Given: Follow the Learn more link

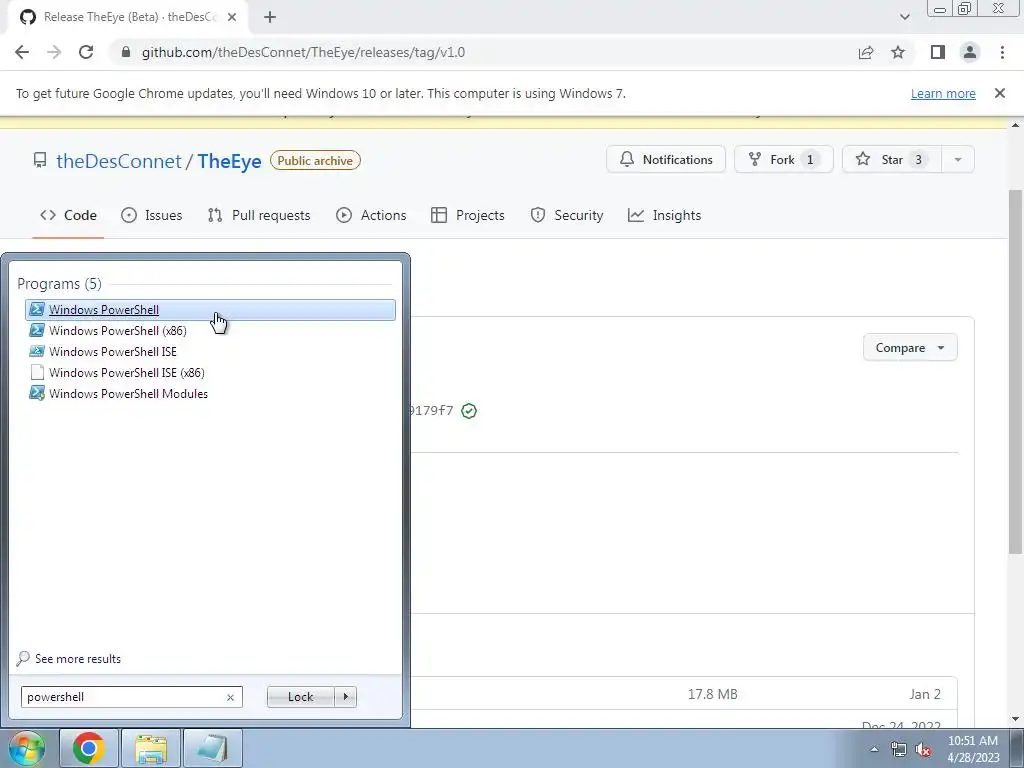Looking at the screenshot, I should pyautogui.click(x=943, y=93).
